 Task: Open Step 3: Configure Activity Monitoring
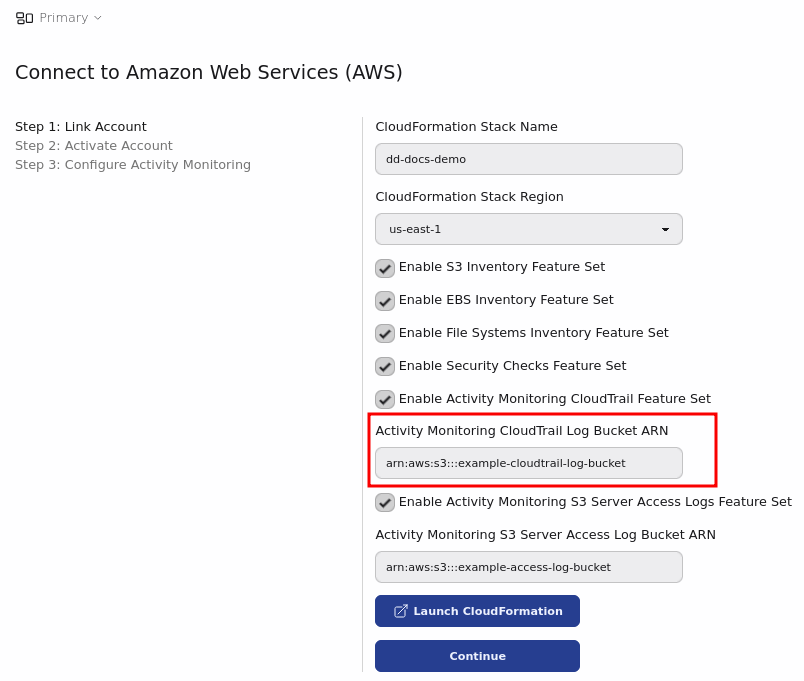133,165
